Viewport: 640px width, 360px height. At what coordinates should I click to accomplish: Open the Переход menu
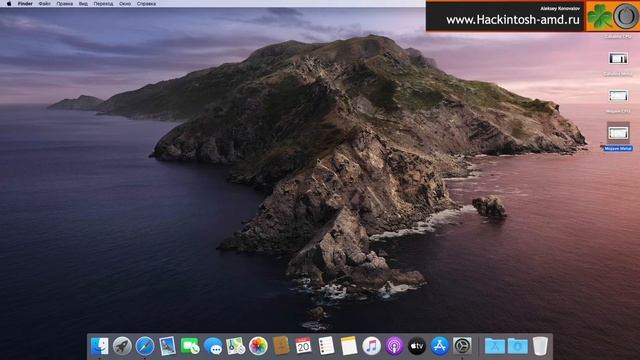103,4
